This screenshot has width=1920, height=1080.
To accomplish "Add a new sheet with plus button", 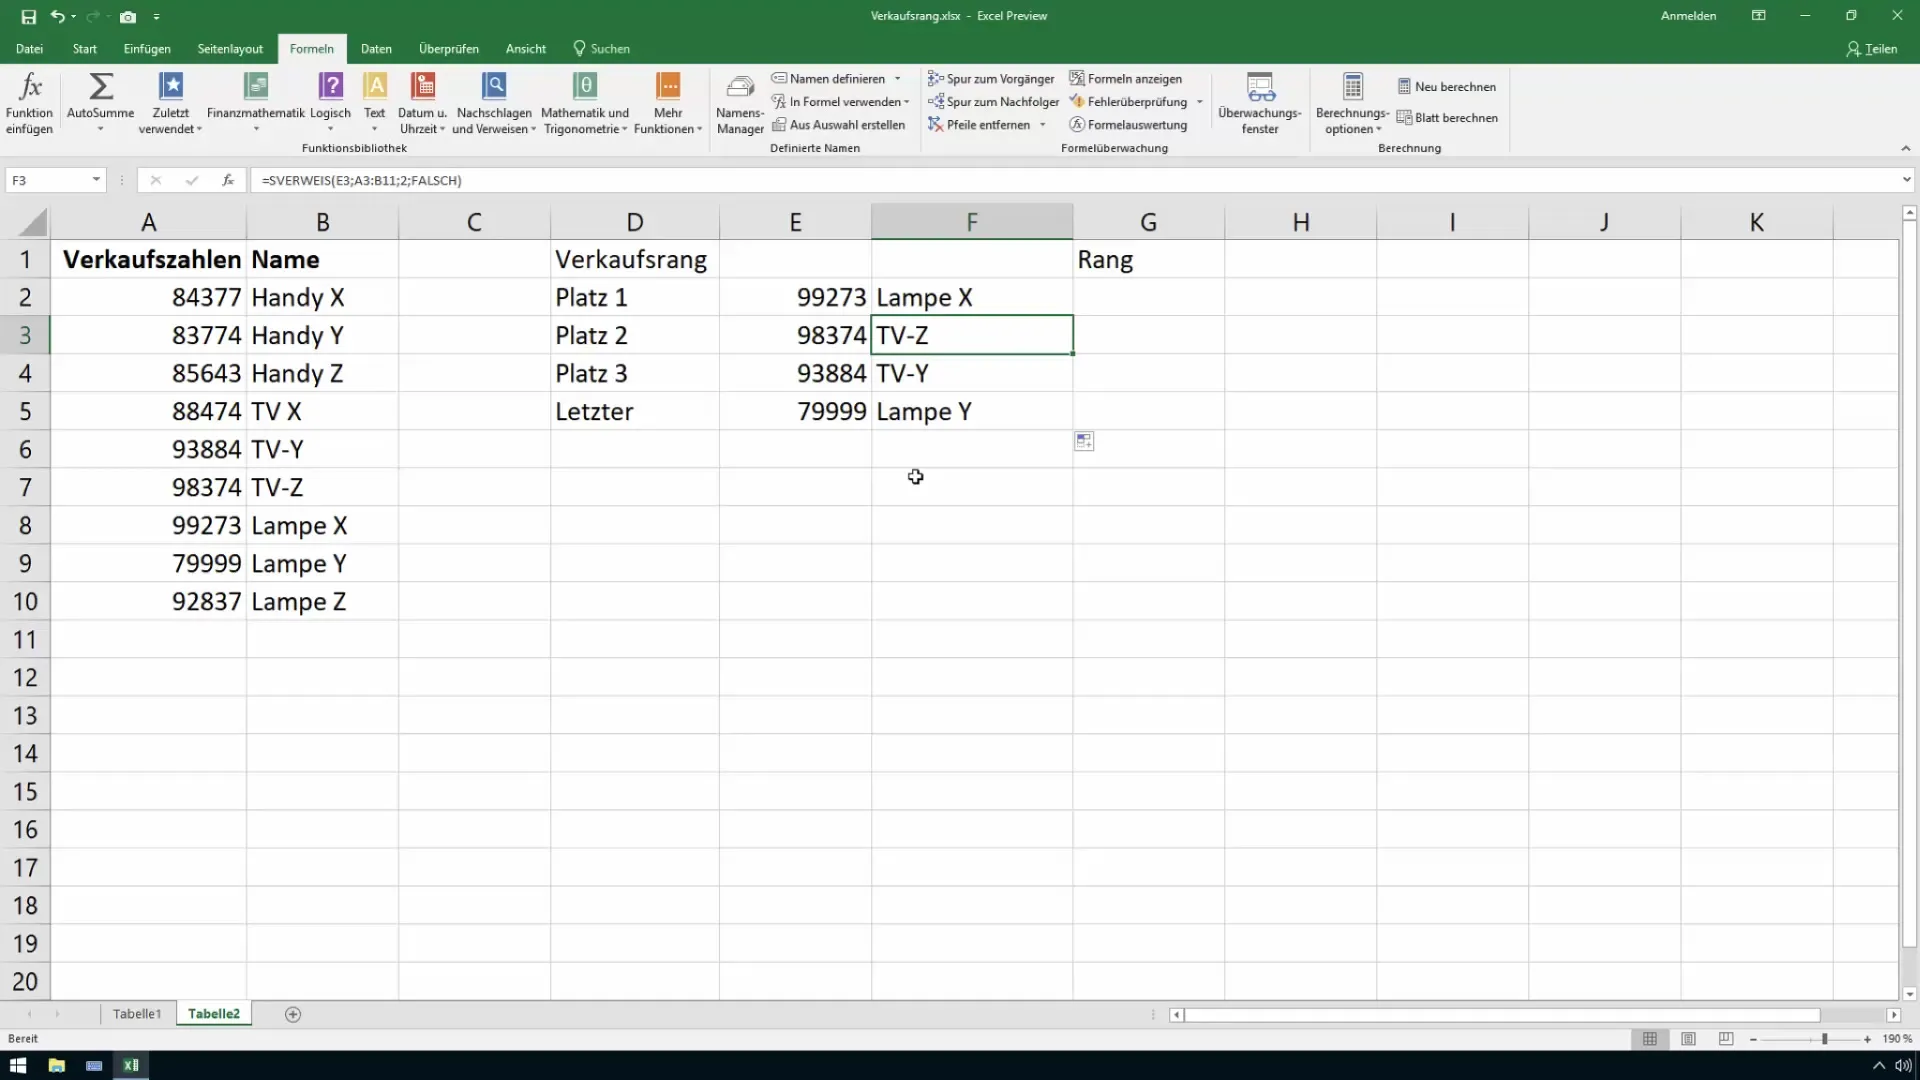I will pyautogui.click(x=293, y=1014).
